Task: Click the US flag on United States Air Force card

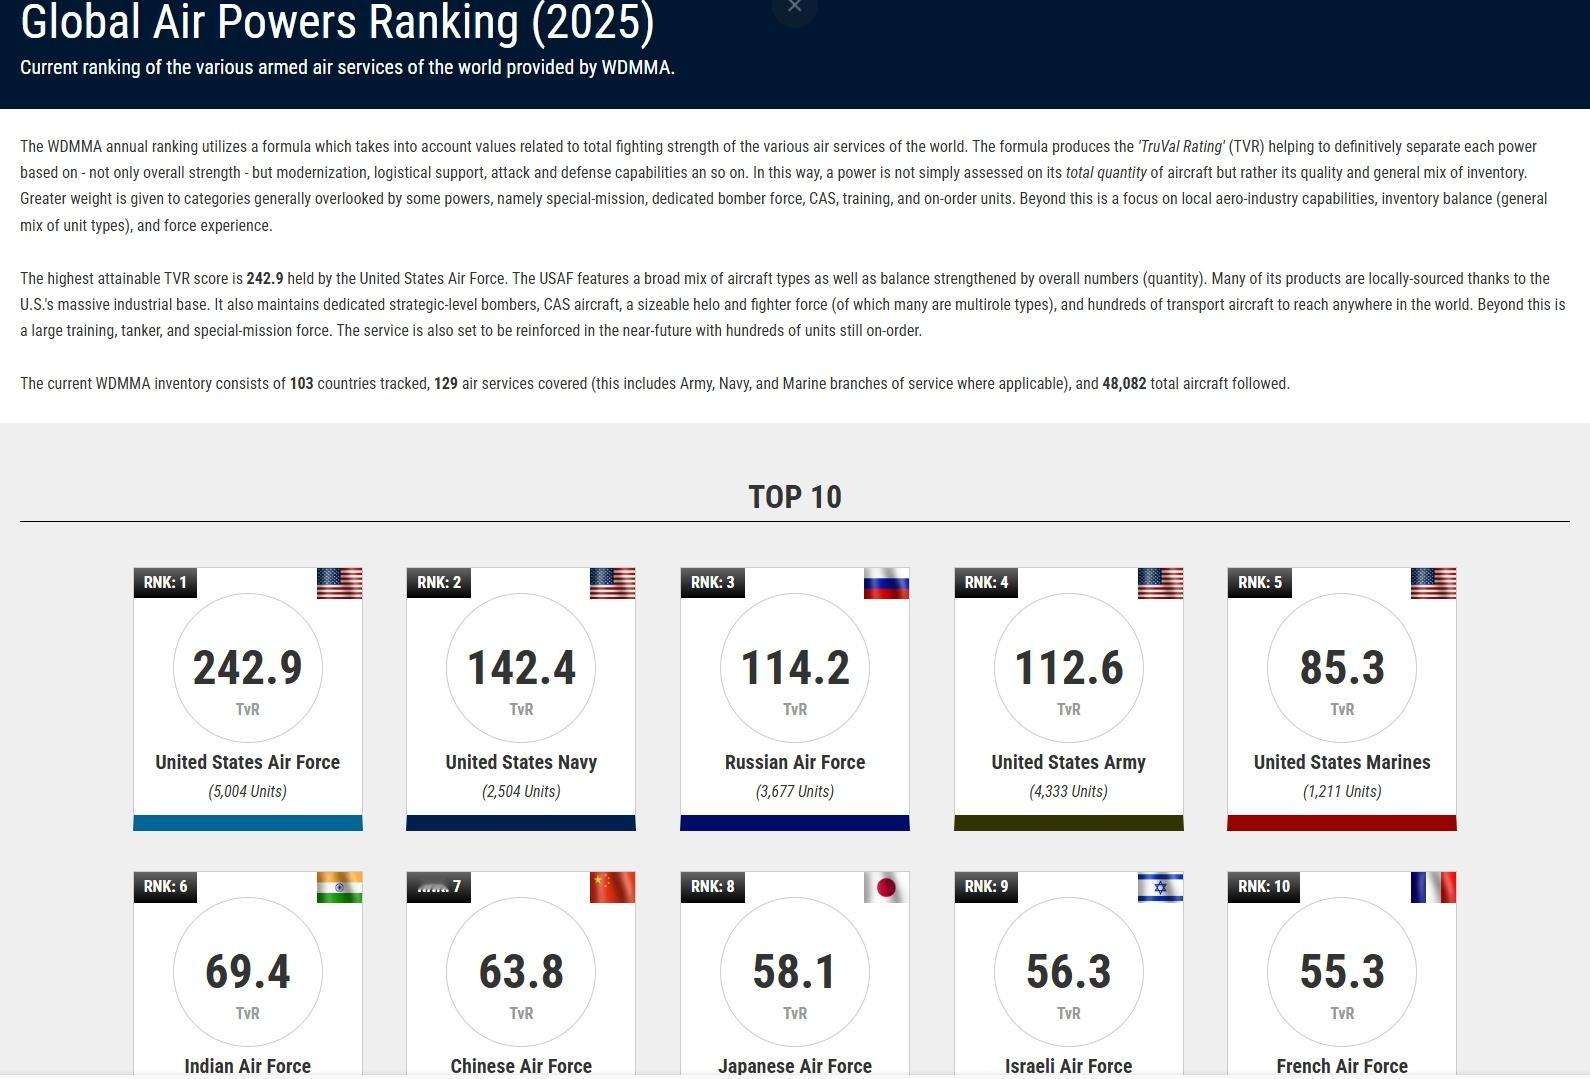Action: 339,583
